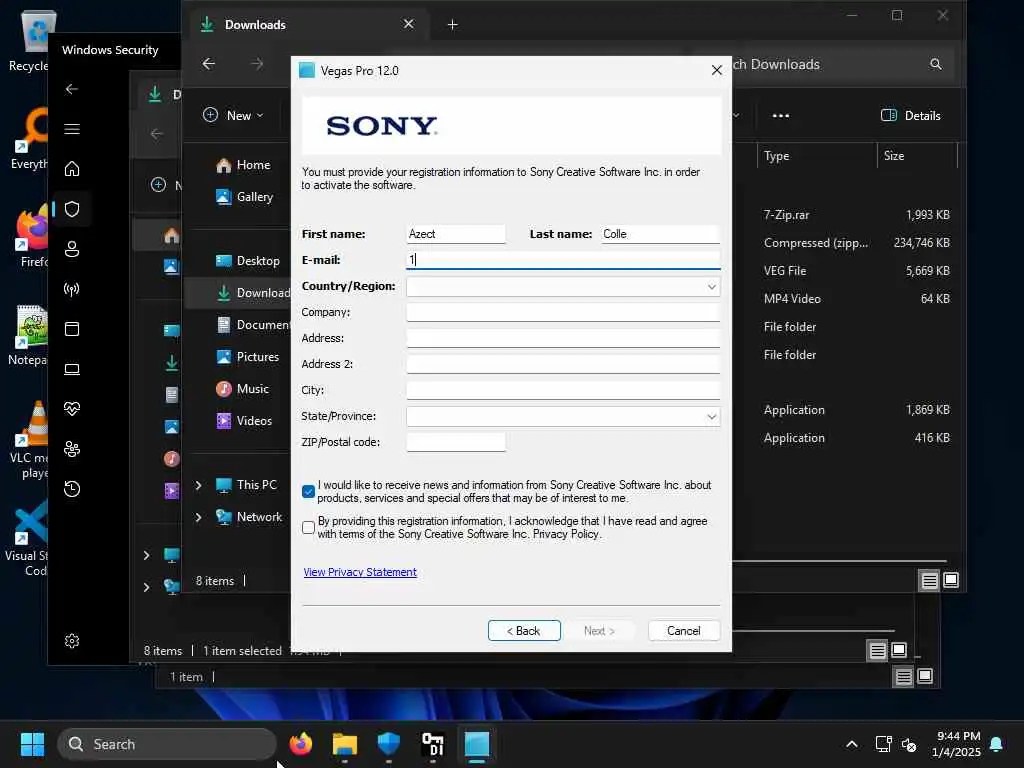Open Music in the navigation pane
Image resolution: width=1024 pixels, height=768 pixels.
(242, 389)
